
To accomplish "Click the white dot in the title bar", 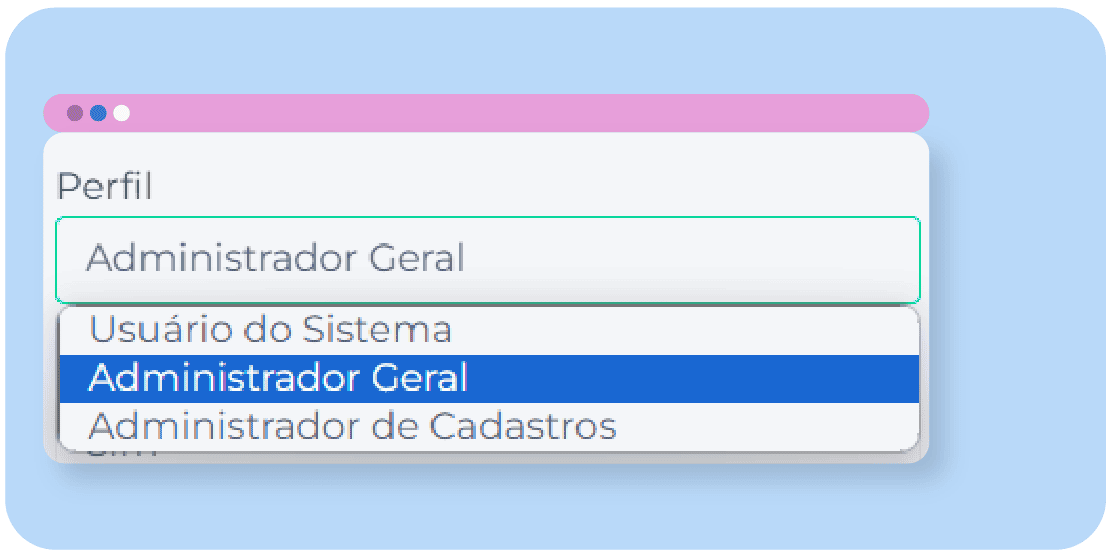I will click(x=121, y=113).
